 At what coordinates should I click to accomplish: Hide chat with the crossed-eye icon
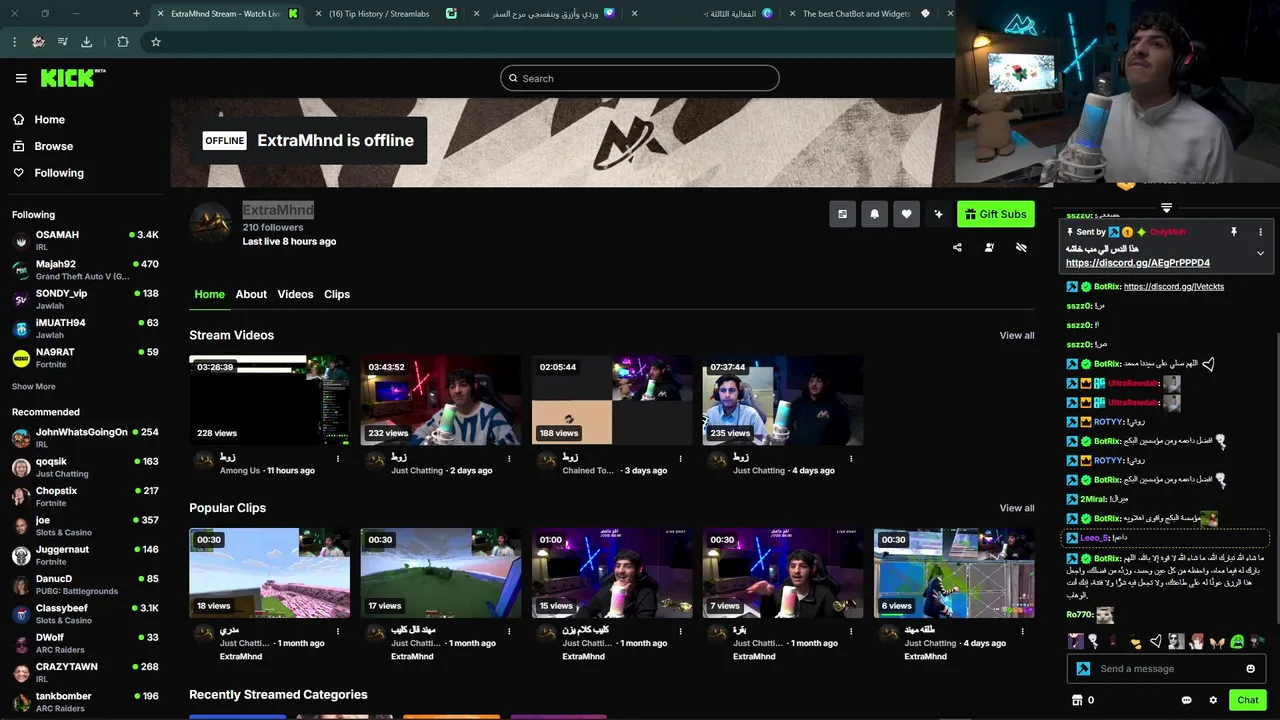[x=1021, y=247]
